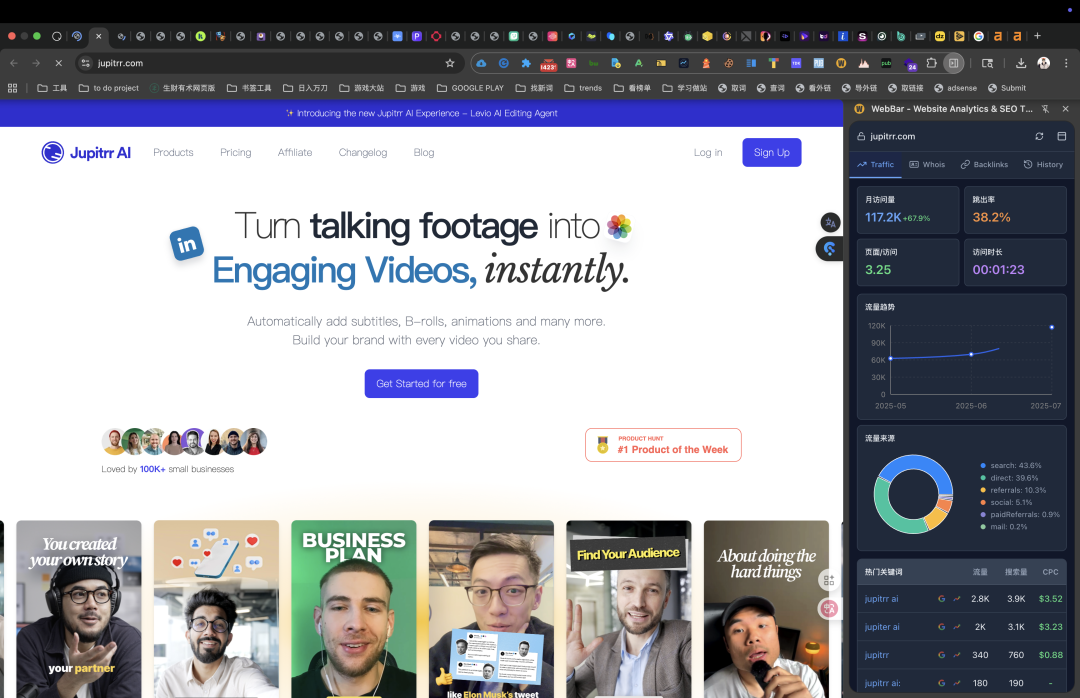Image resolution: width=1080 pixels, height=698 pixels.
Task: Open the 'BUSINESS PLAN' video thumbnail
Action: [x=354, y=609]
